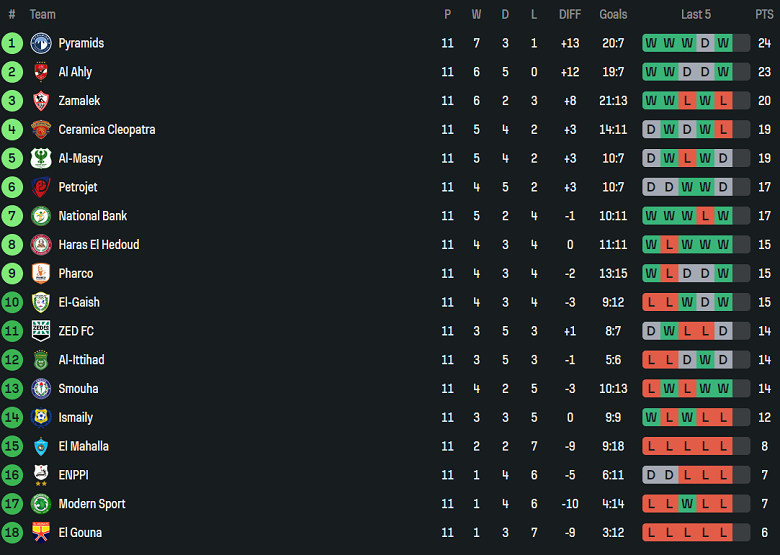Click the Last 5 column header

pos(696,14)
